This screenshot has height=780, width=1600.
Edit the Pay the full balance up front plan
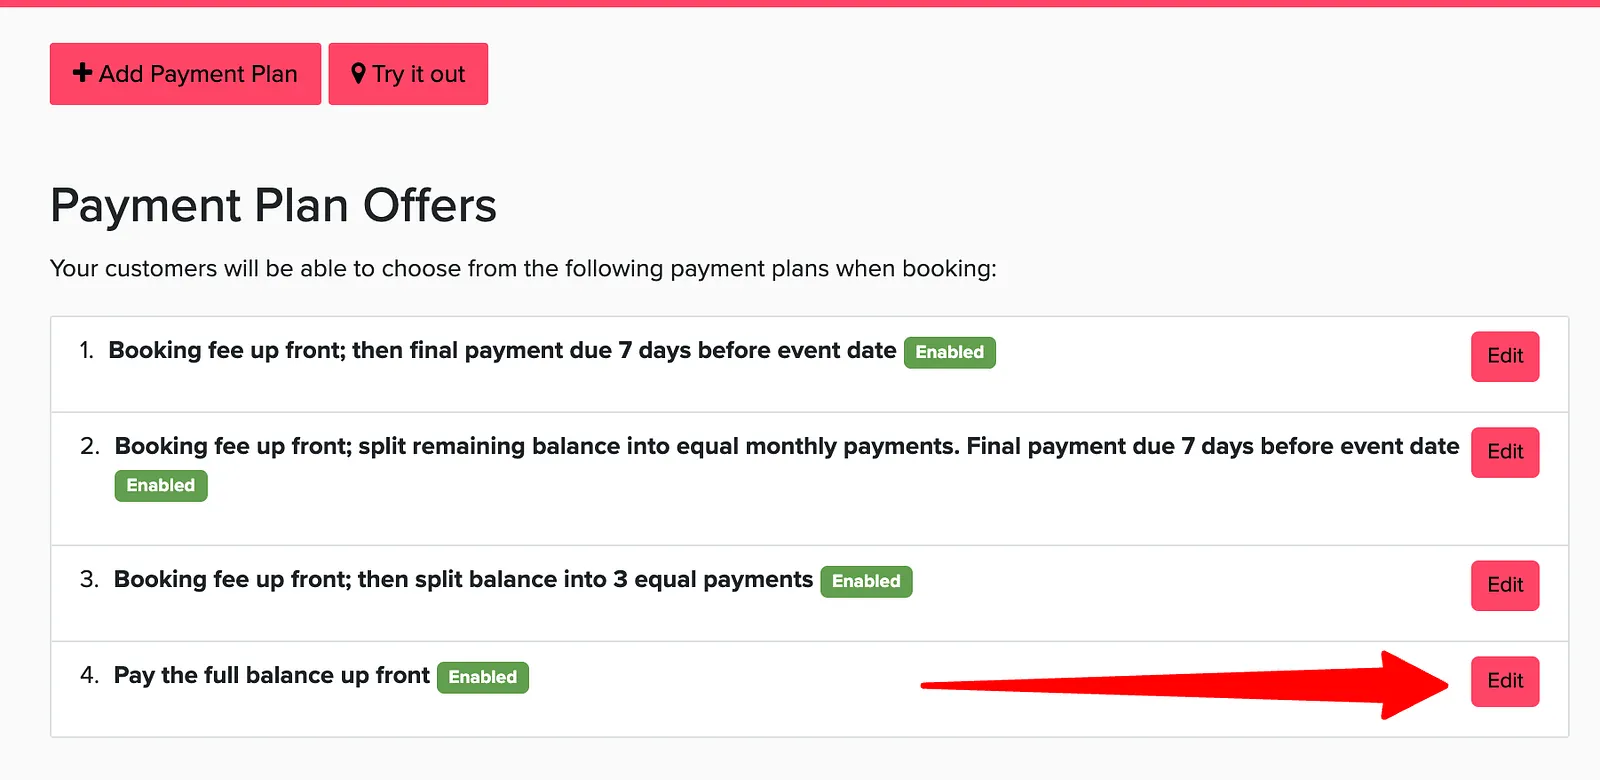[1505, 681]
